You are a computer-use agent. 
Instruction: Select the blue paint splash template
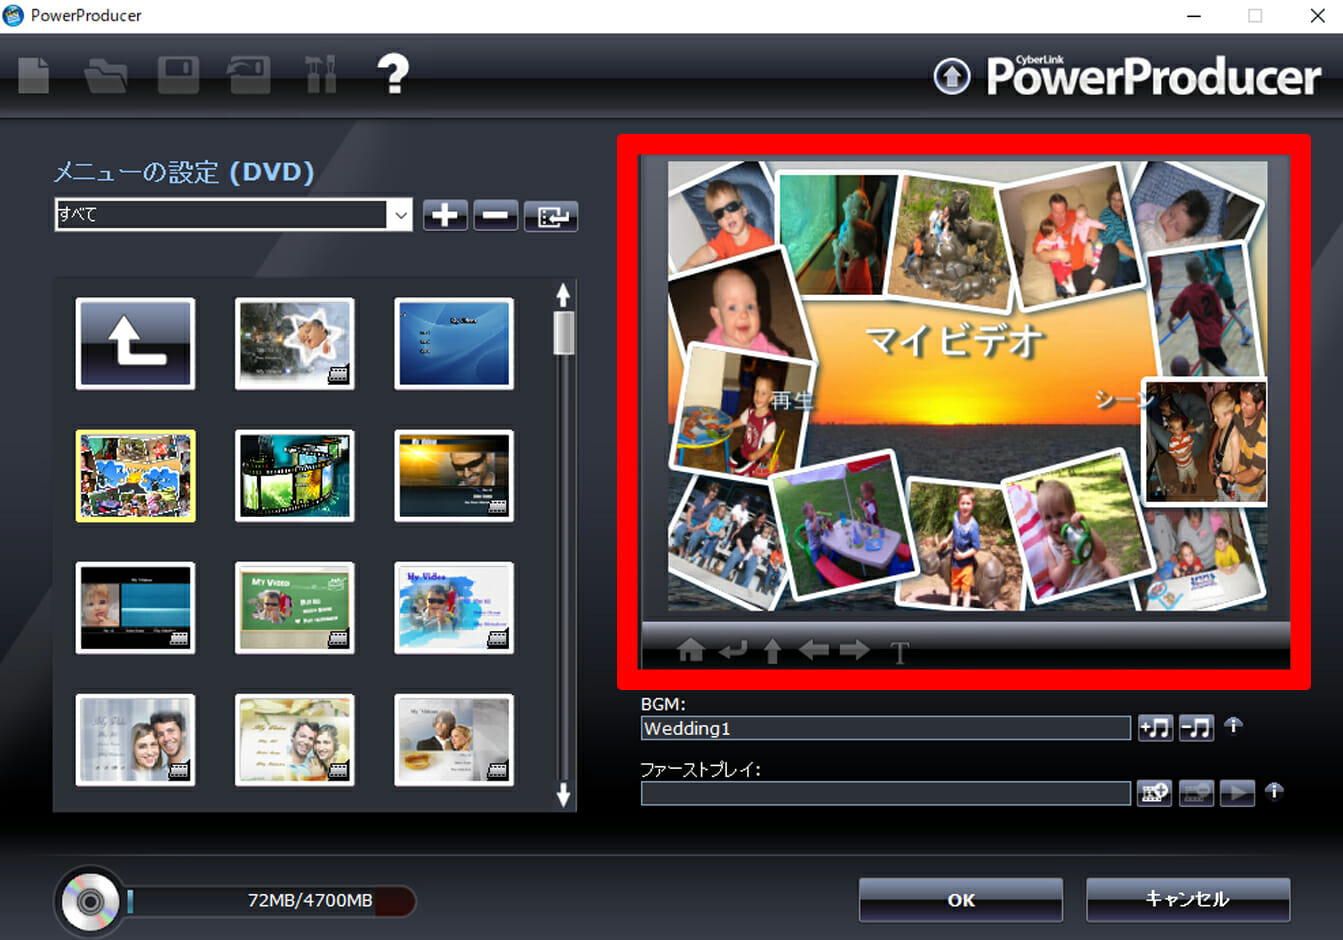pyautogui.click(x=454, y=607)
